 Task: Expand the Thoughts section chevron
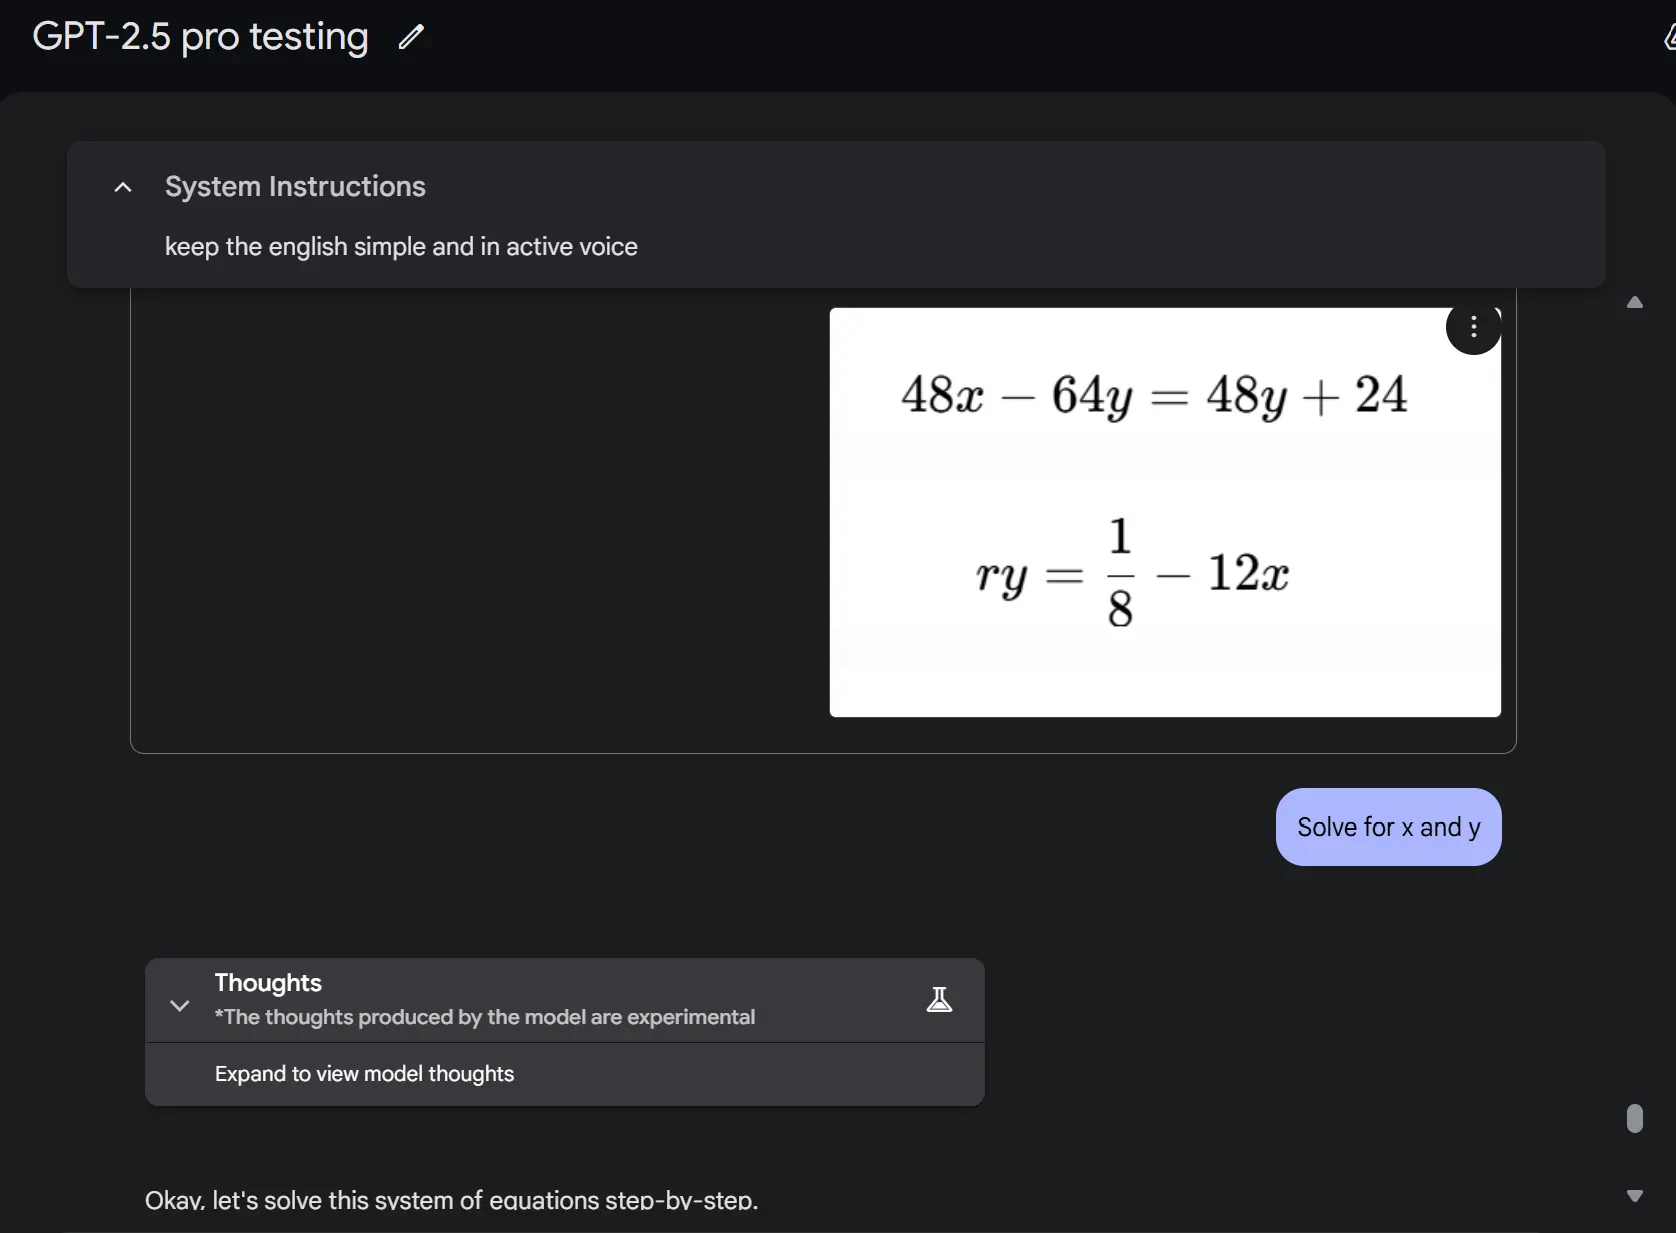coord(180,1005)
